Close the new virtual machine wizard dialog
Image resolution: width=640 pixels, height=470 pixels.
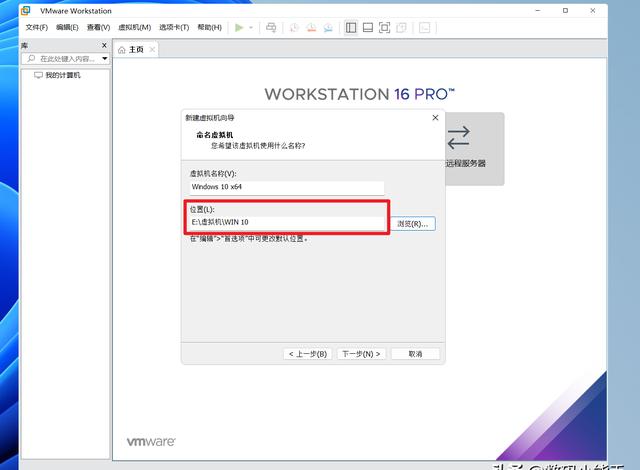[x=436, y=118]
